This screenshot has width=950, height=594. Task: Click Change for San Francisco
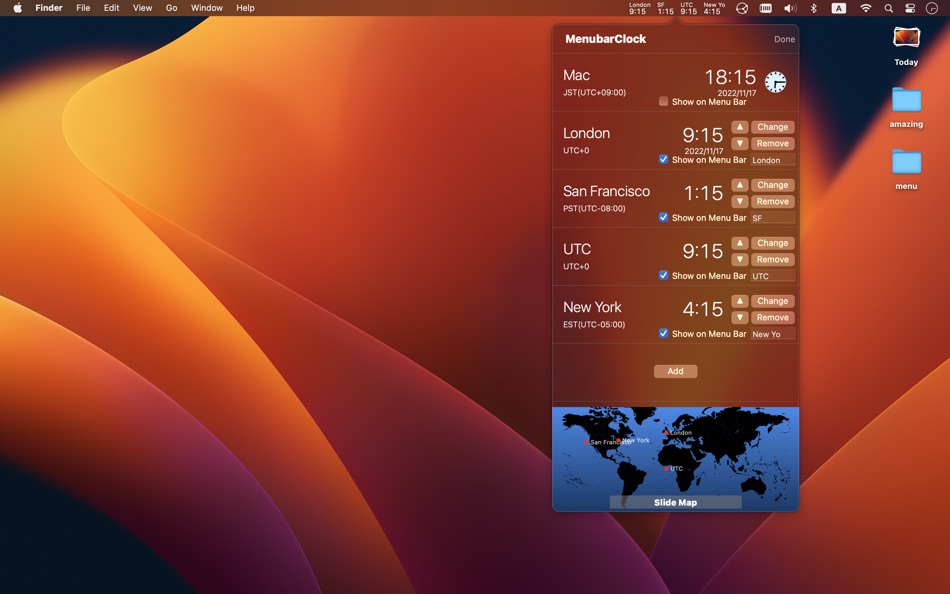pyautogui.click(x=772, y=185)
